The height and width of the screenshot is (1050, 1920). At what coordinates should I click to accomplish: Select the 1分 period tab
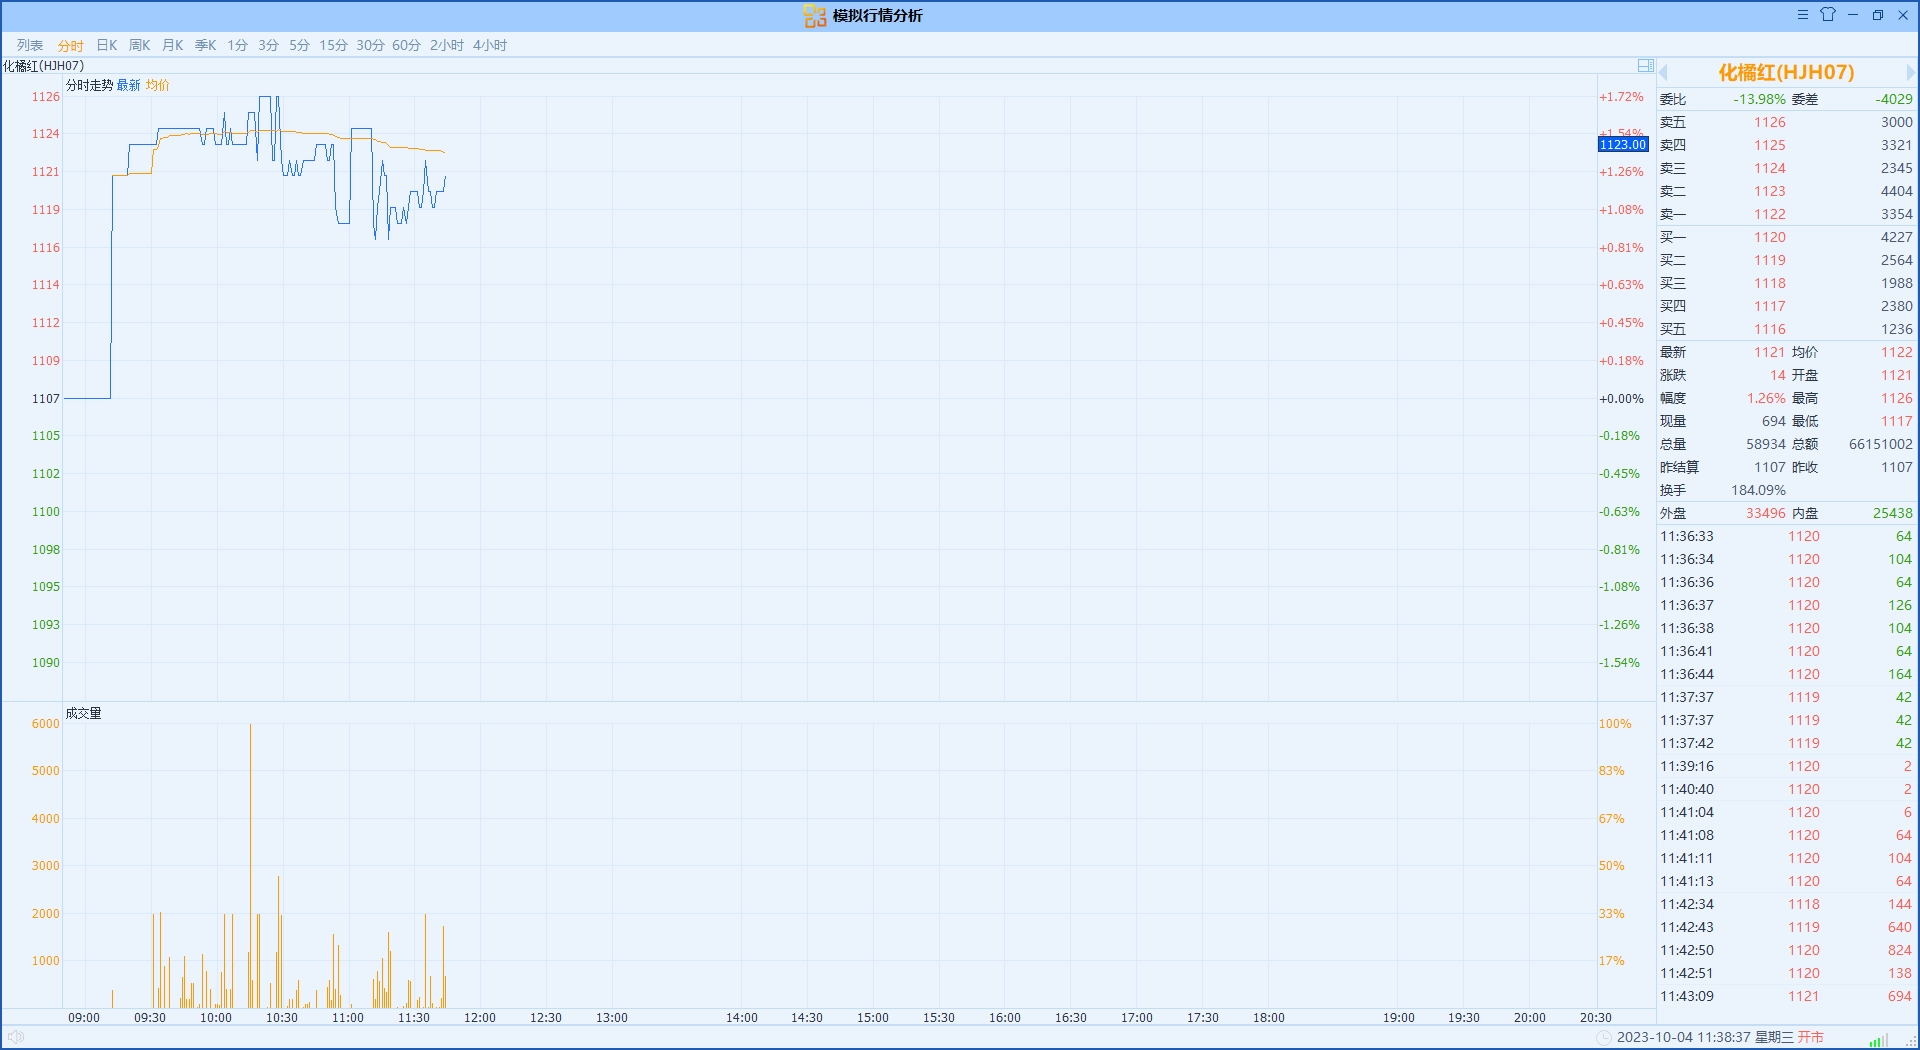pyautogui.click(x=237, y=45)
